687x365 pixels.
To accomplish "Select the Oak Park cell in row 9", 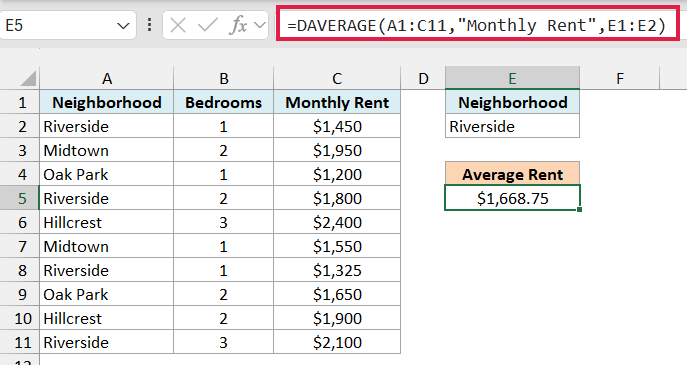I will [x=106, y=294].
